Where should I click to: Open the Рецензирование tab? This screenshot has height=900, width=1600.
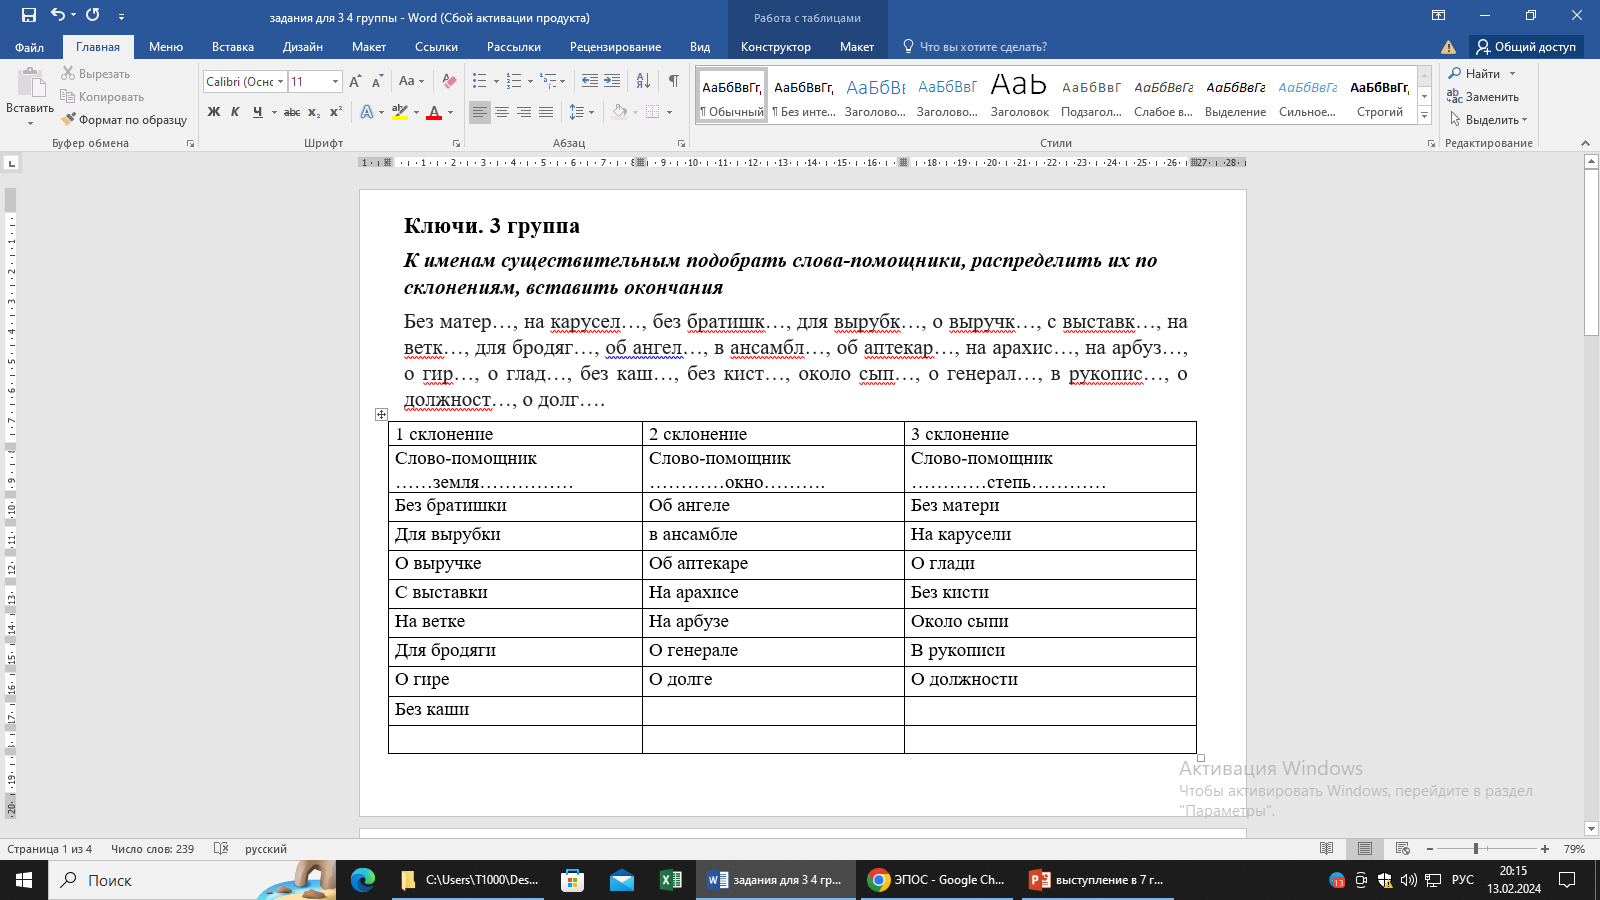[x=615, y=47]
